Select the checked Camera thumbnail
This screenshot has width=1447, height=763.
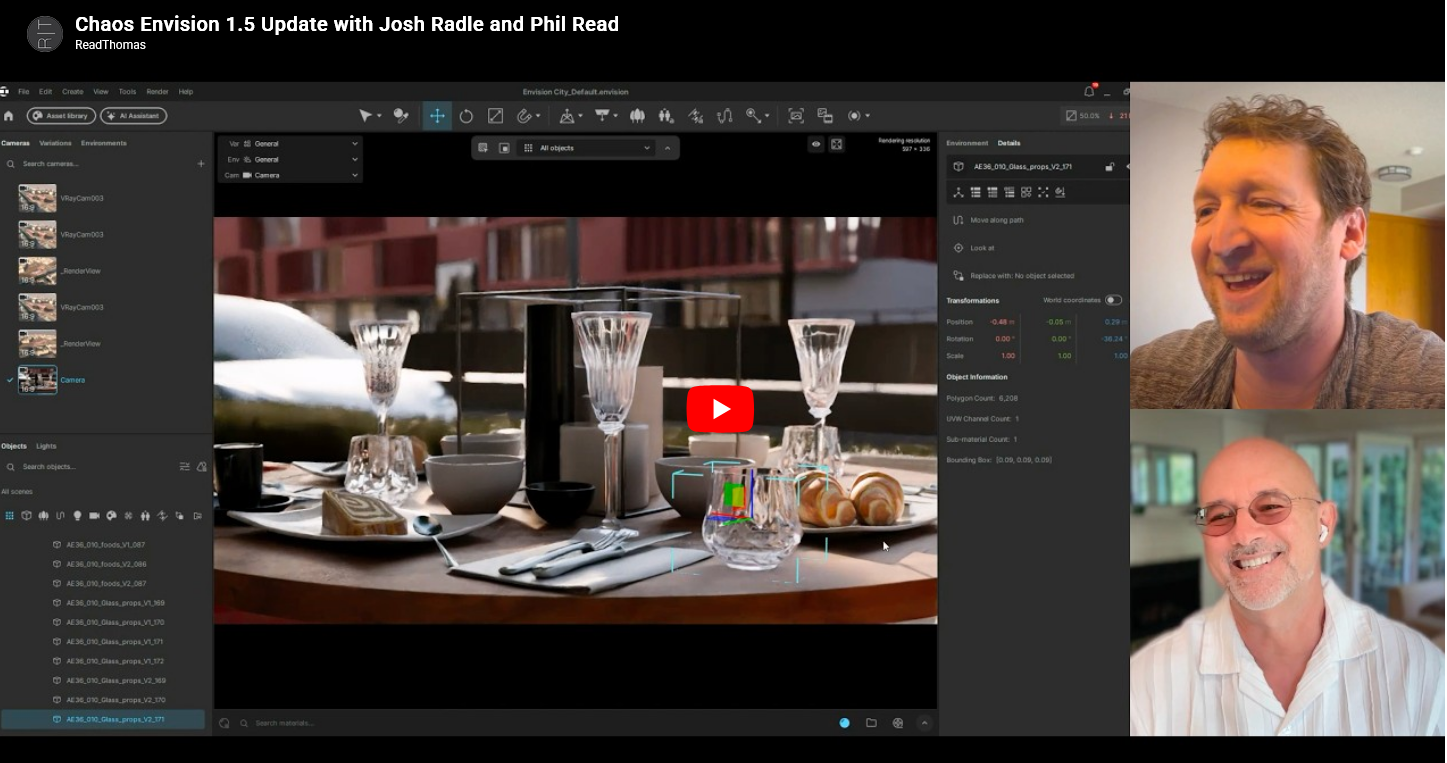(x=38, y=380)
